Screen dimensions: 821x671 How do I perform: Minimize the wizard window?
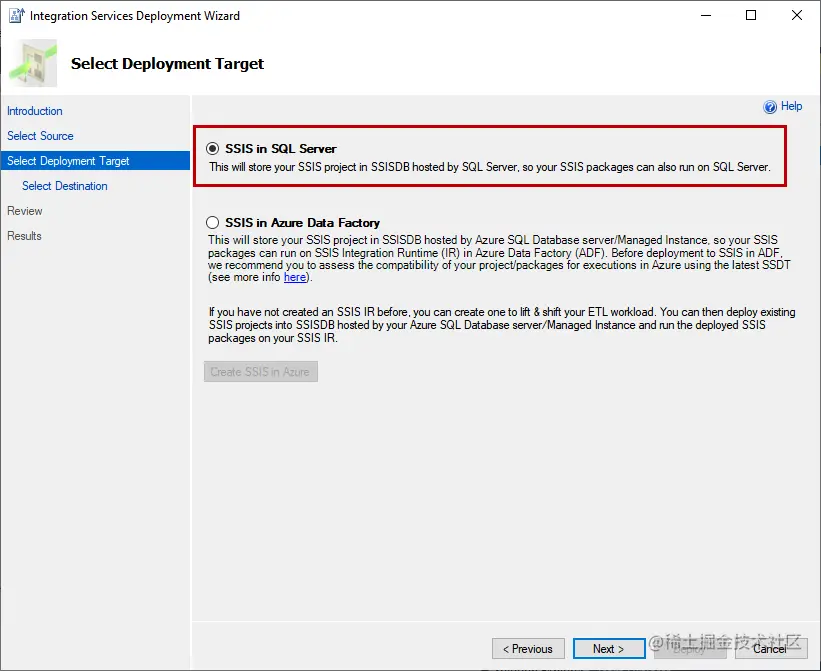[x=706, y=16]
